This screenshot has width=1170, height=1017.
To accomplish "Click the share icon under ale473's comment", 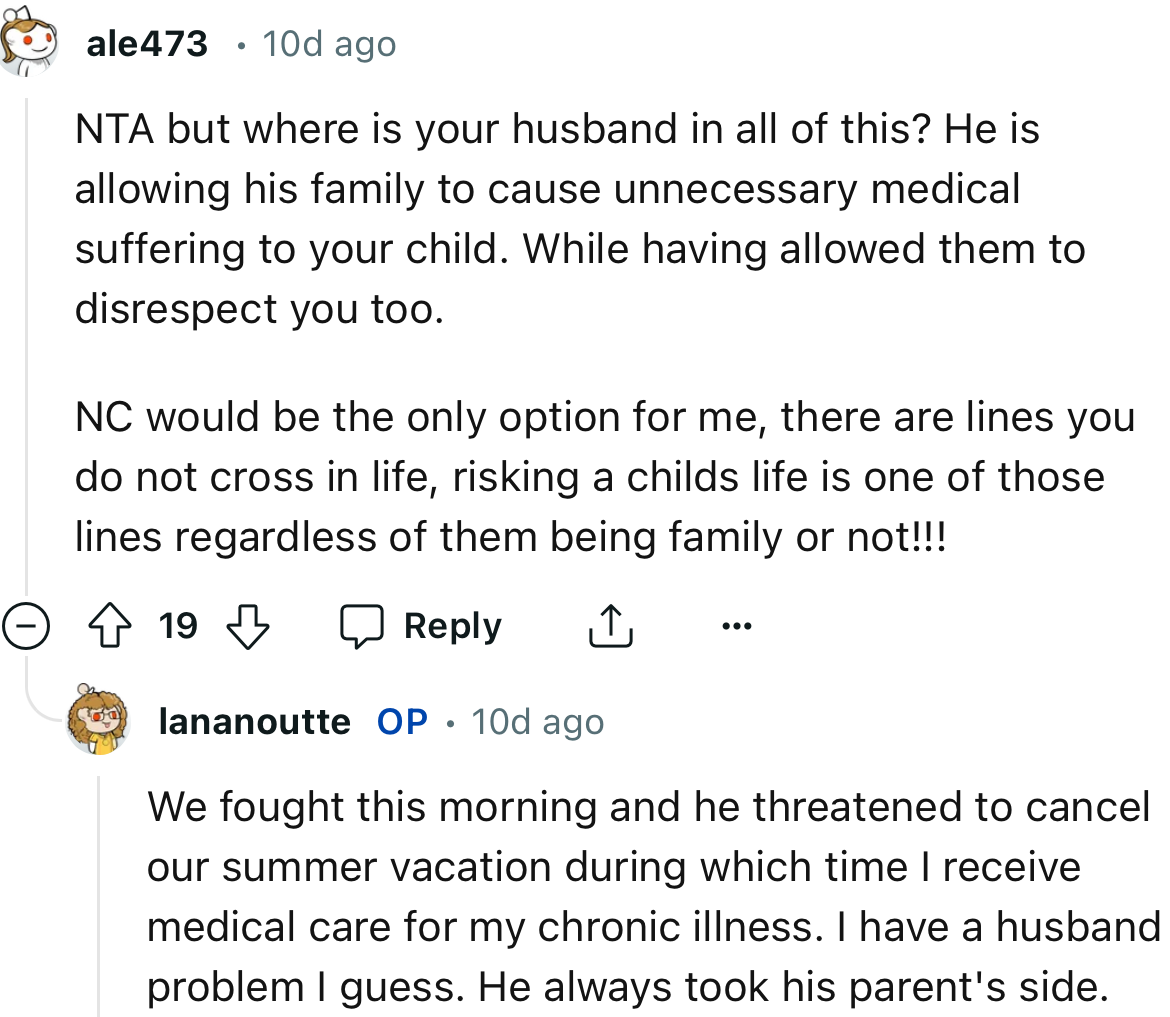I will tap(611, 625).
